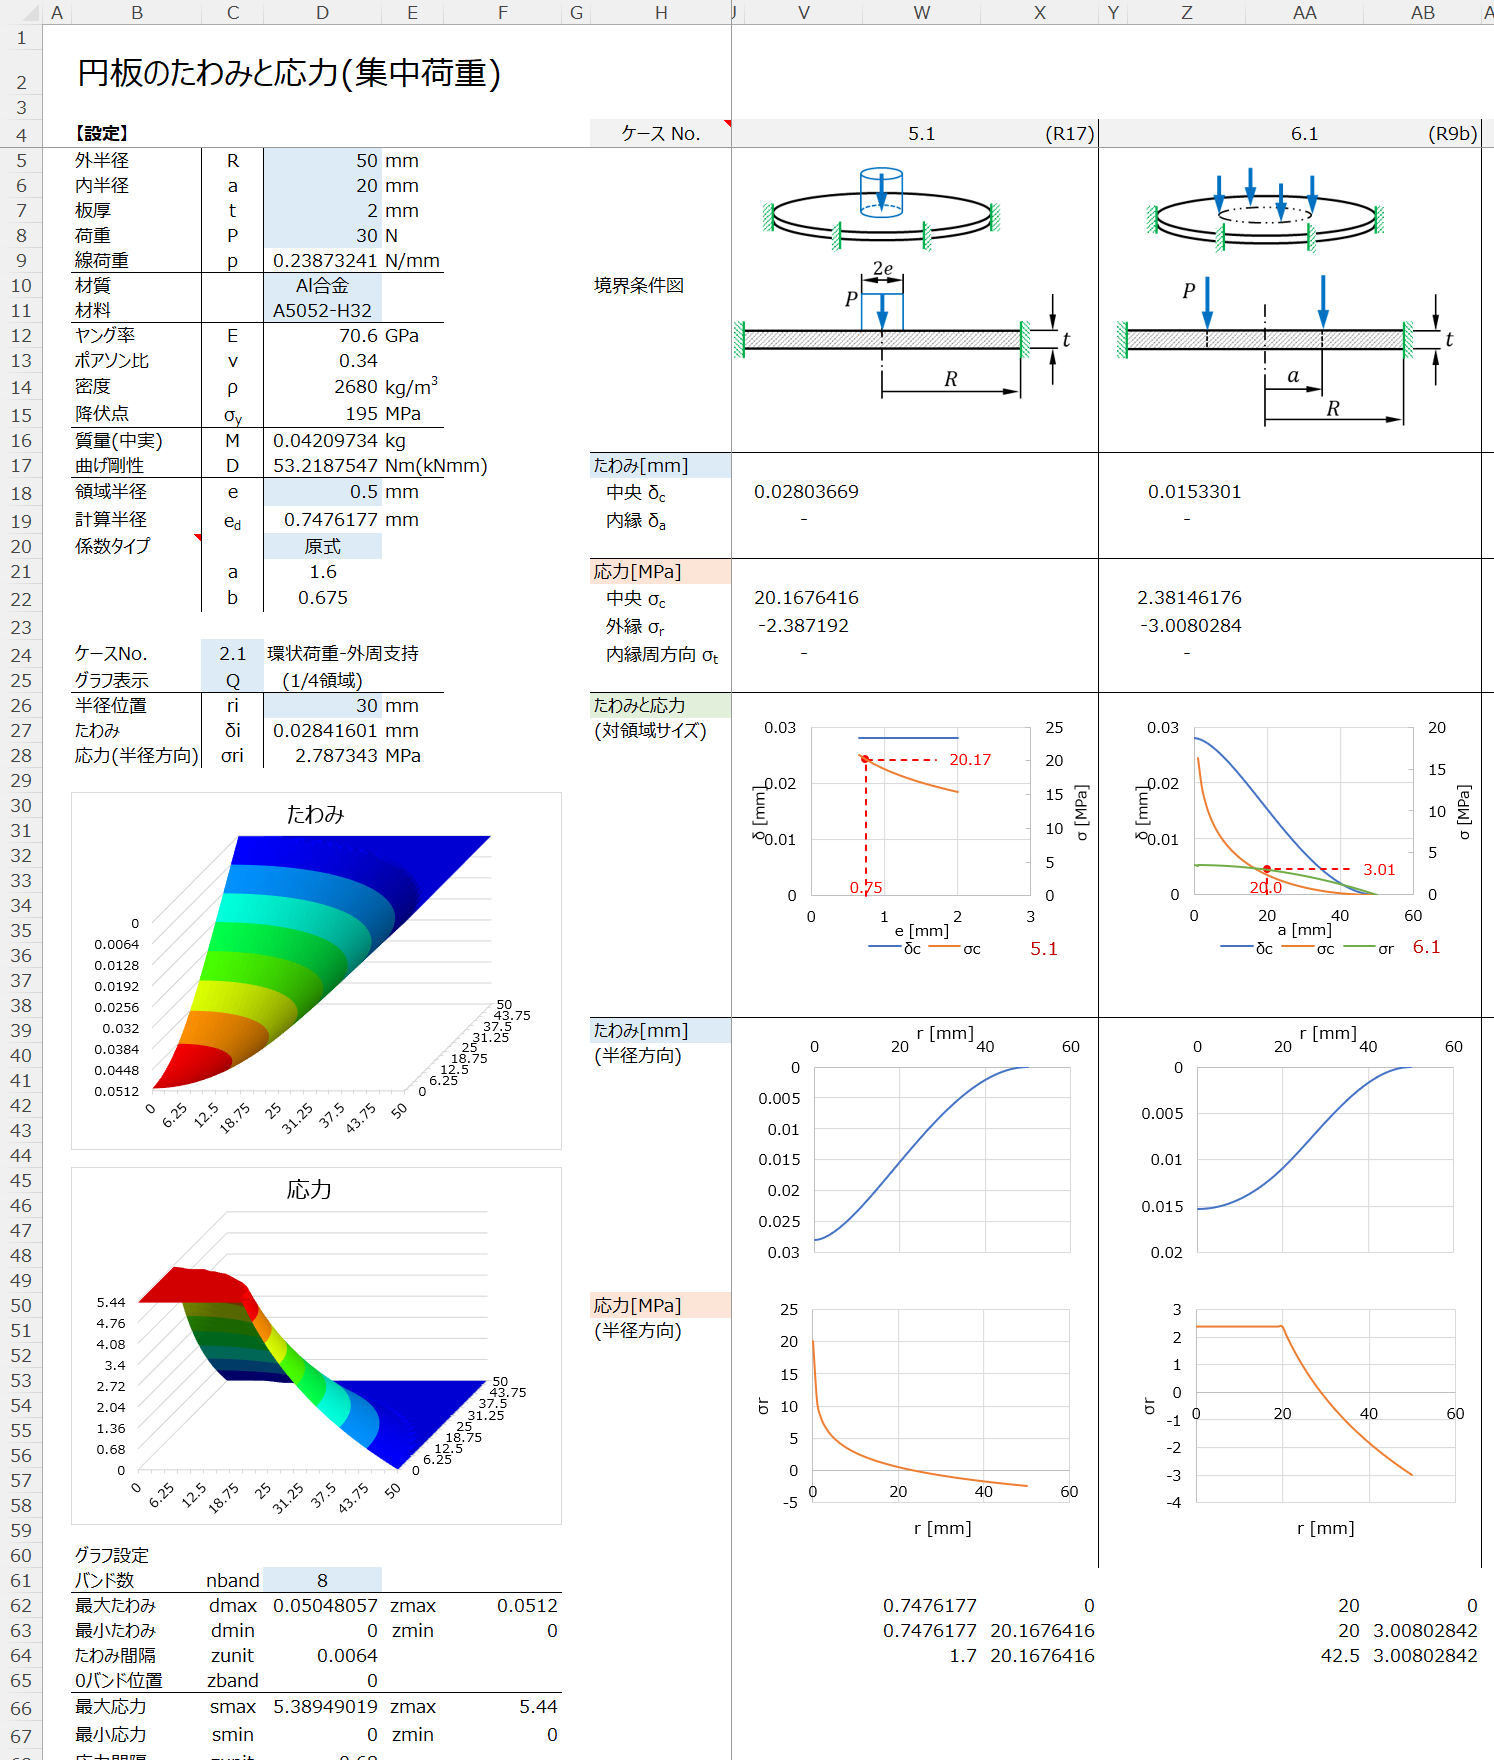Screen dimensions: 1494x1760
Task: Click the select-all corner of the sheet
Action: (x=21, y=12)
